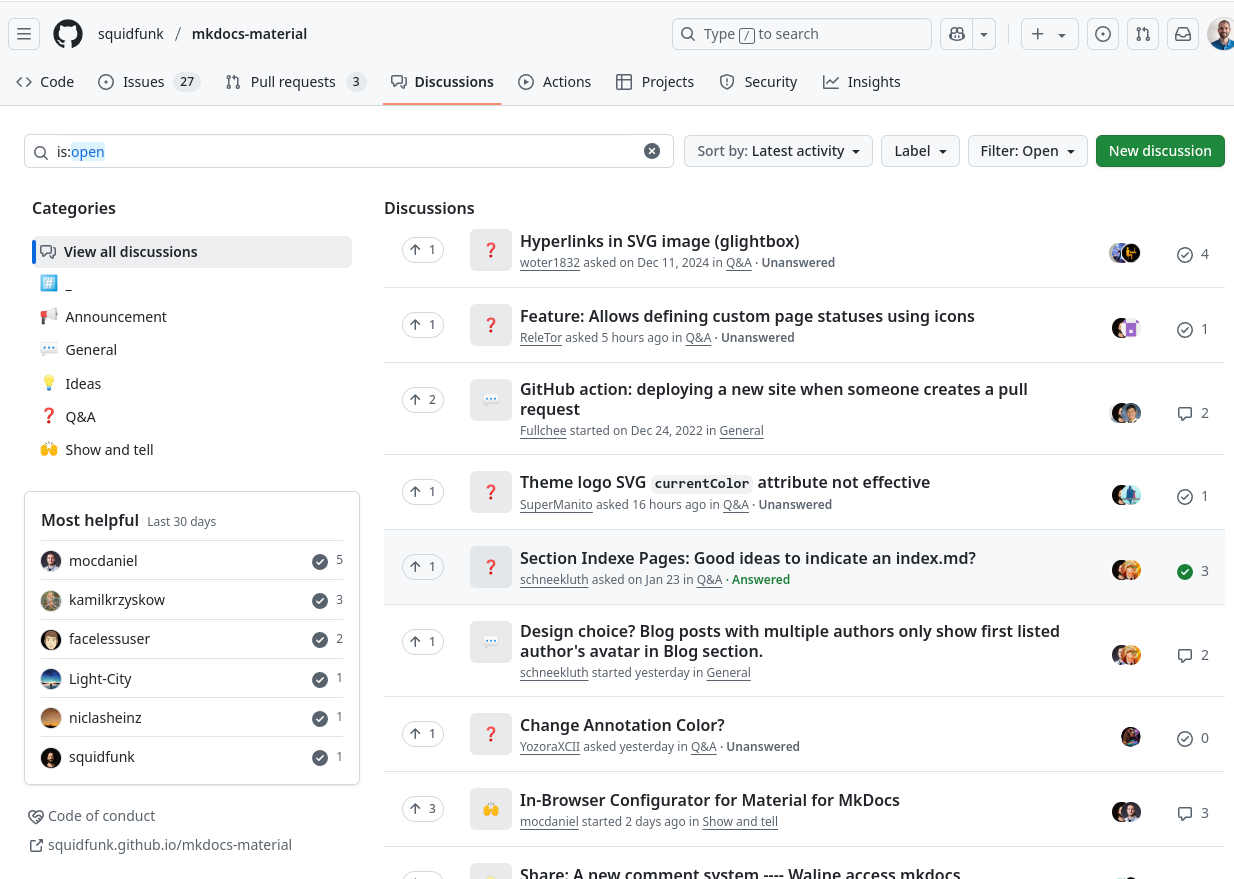The width and height of the screenshot is (1234, 879).
Task: Open Light-City helpful user profile
Action: (100, 679)
